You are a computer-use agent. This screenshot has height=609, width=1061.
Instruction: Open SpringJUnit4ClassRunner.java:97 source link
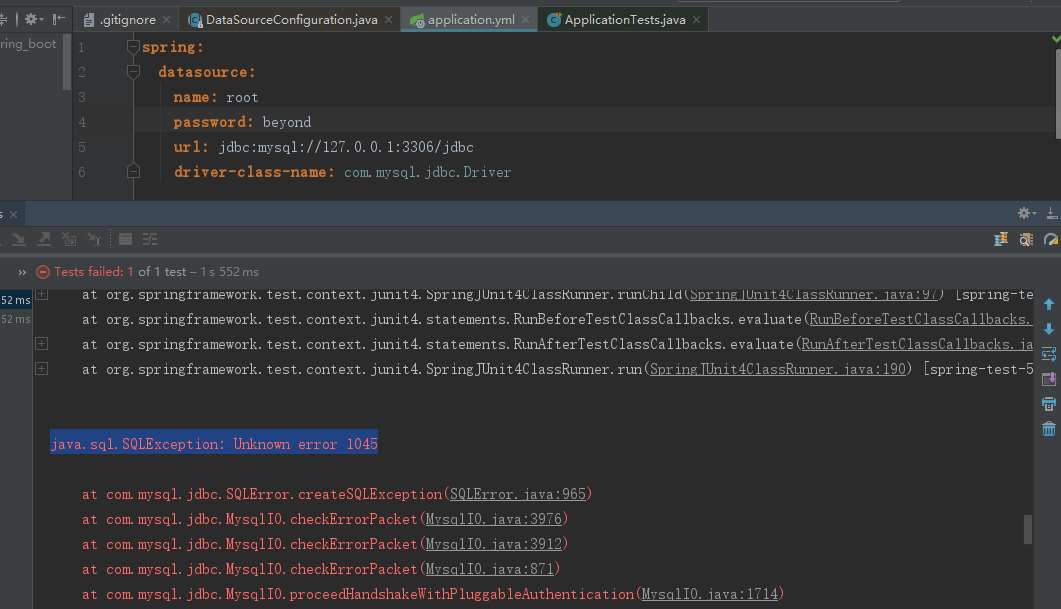pos(813,294)
